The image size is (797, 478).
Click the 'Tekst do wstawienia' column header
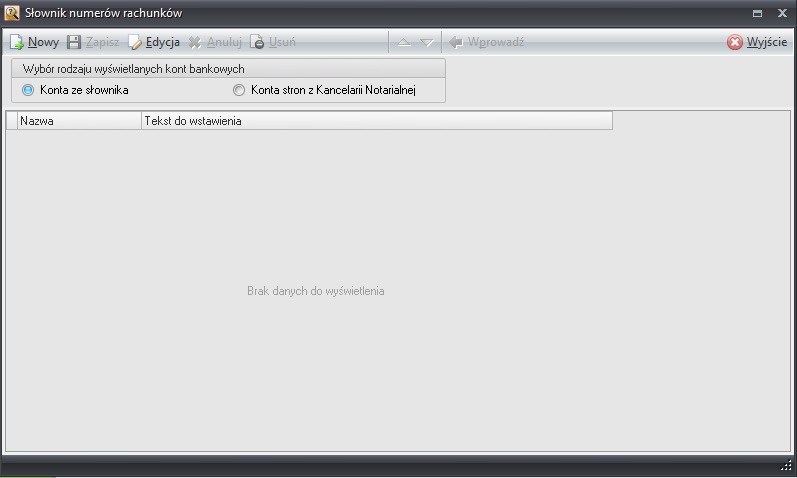coord(376,121)
